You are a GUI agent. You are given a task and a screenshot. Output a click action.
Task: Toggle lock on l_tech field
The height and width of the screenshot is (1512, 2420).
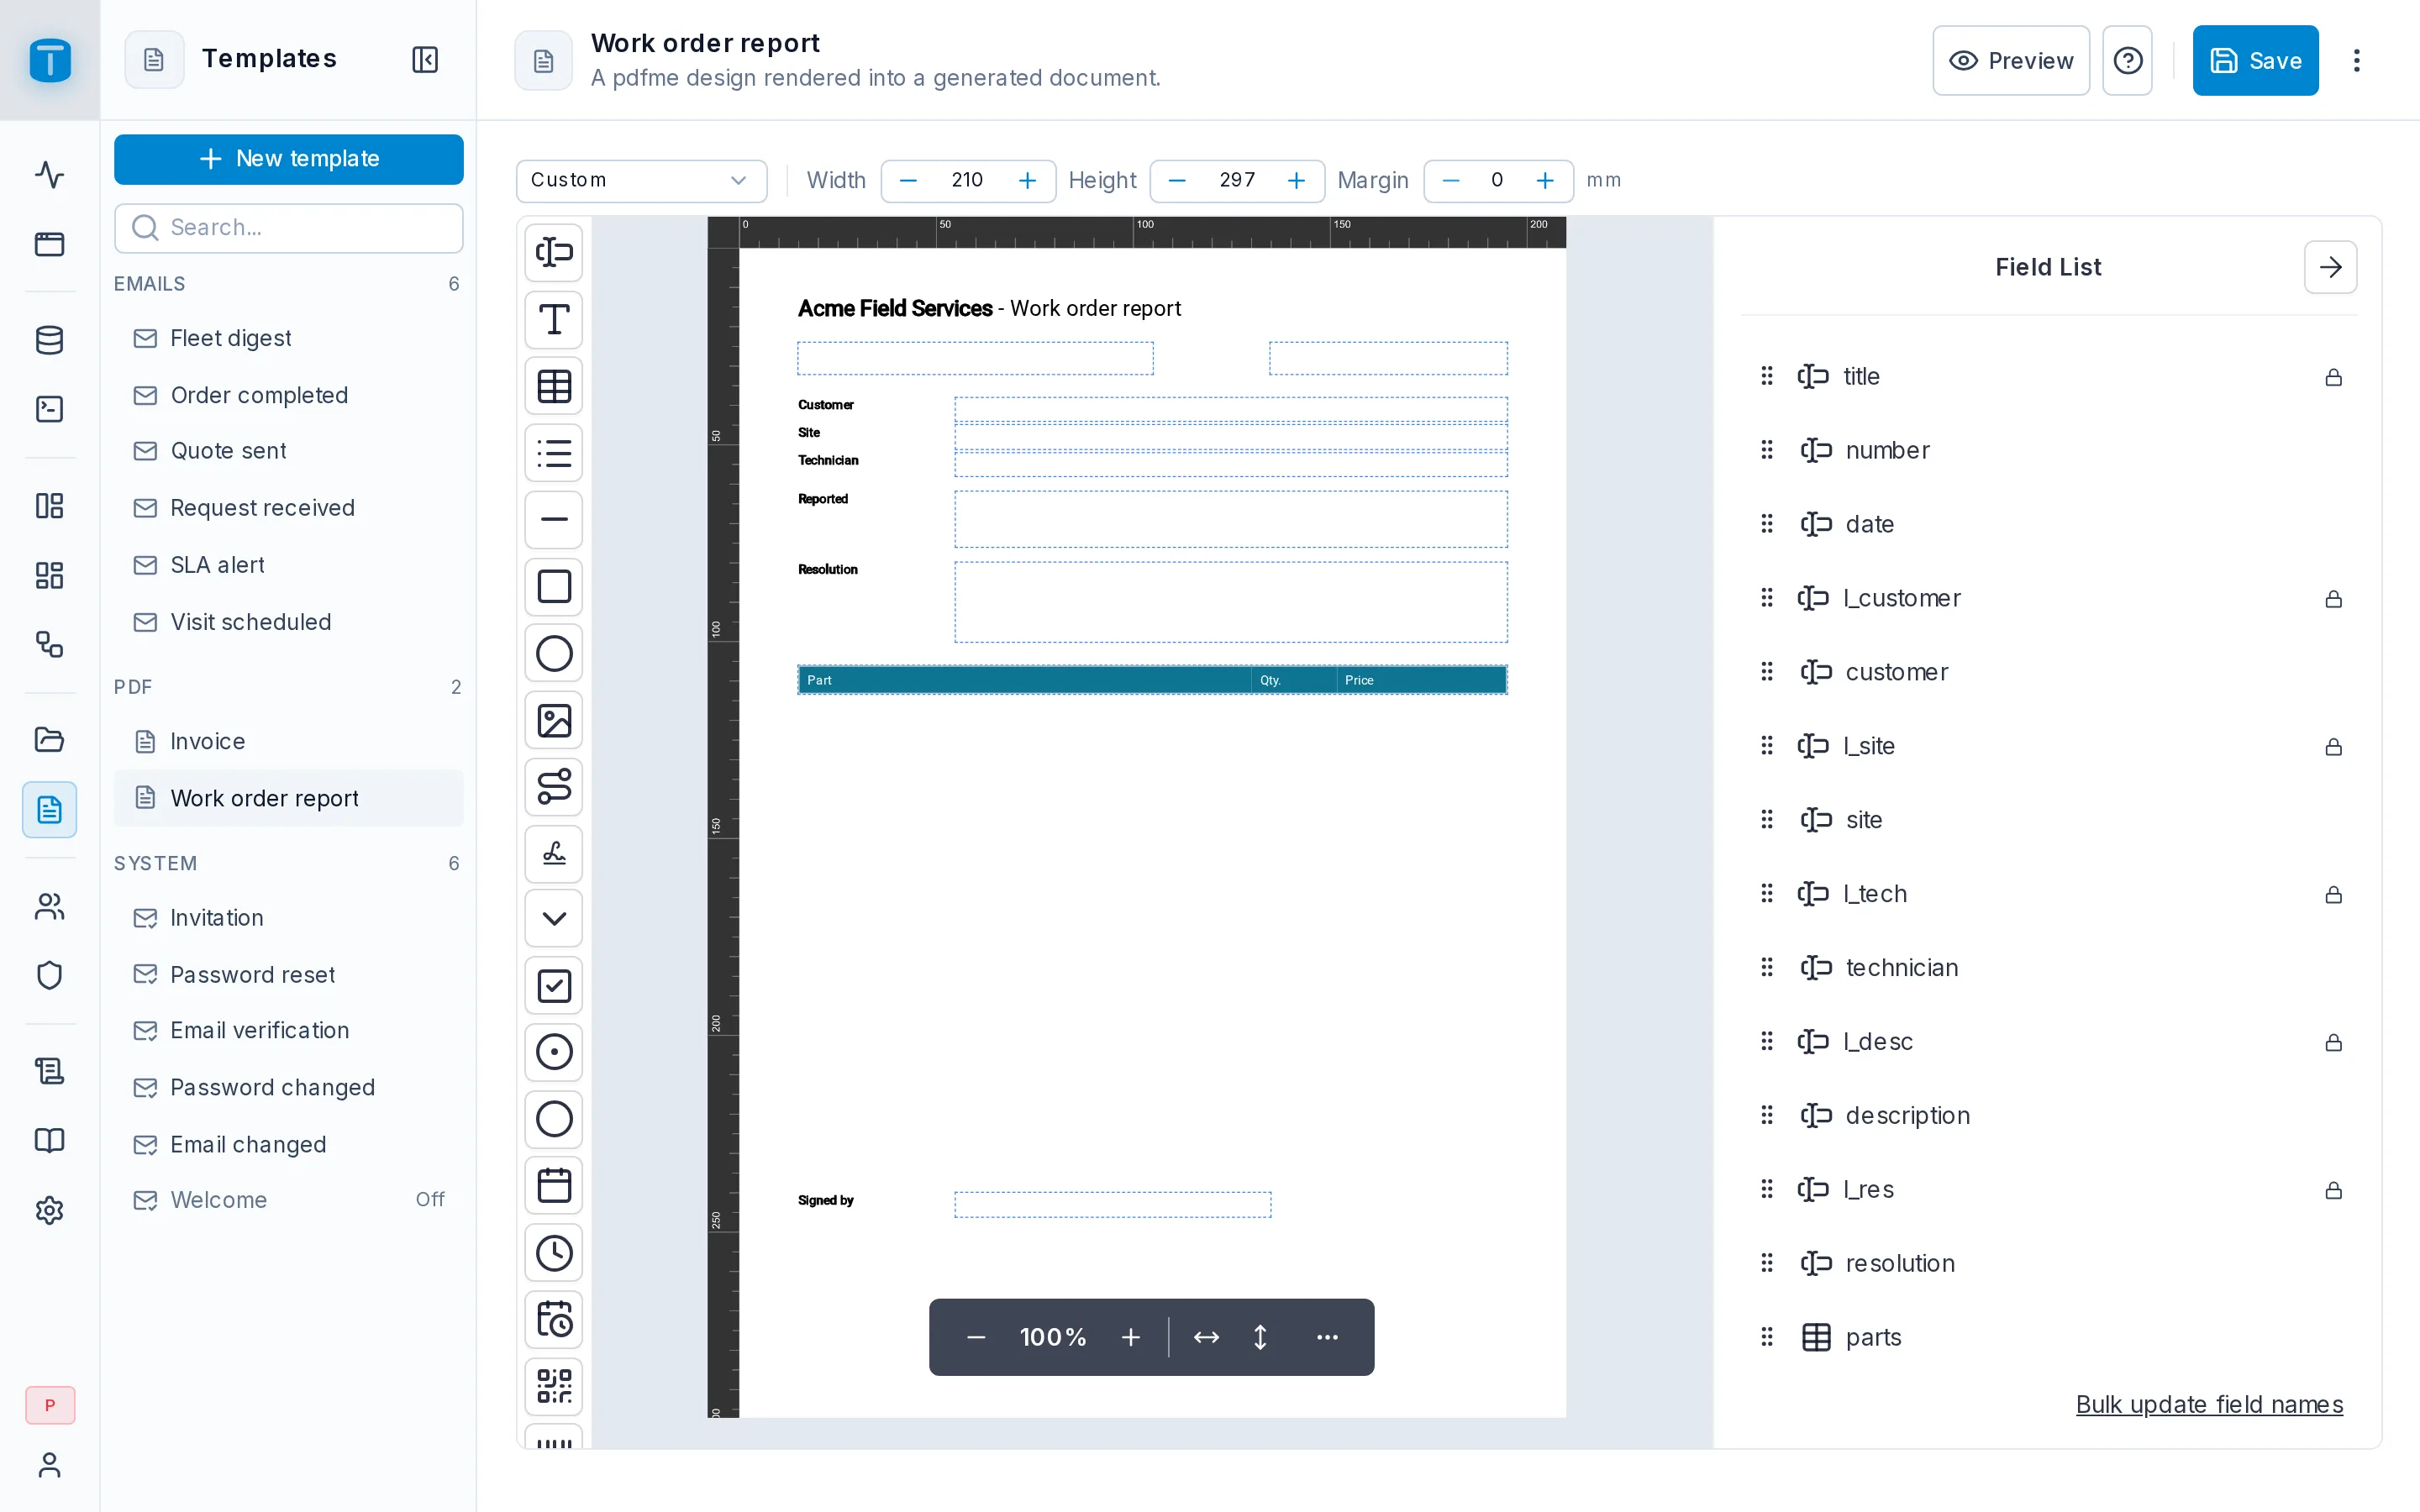point(2333,895)
